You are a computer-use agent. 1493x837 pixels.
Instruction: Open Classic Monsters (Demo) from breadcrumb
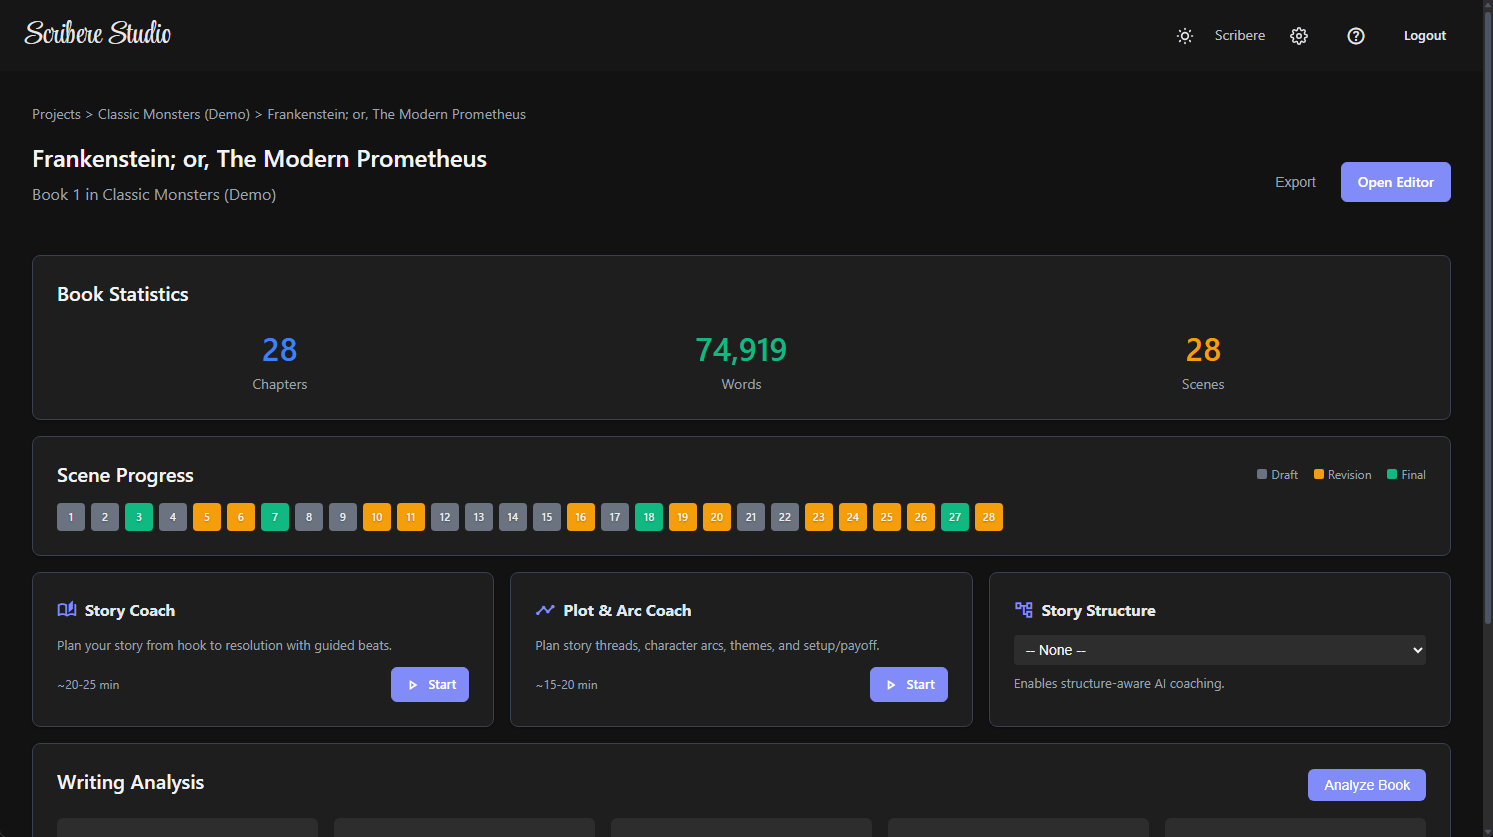pyautogui.click(x=173, y=114)
